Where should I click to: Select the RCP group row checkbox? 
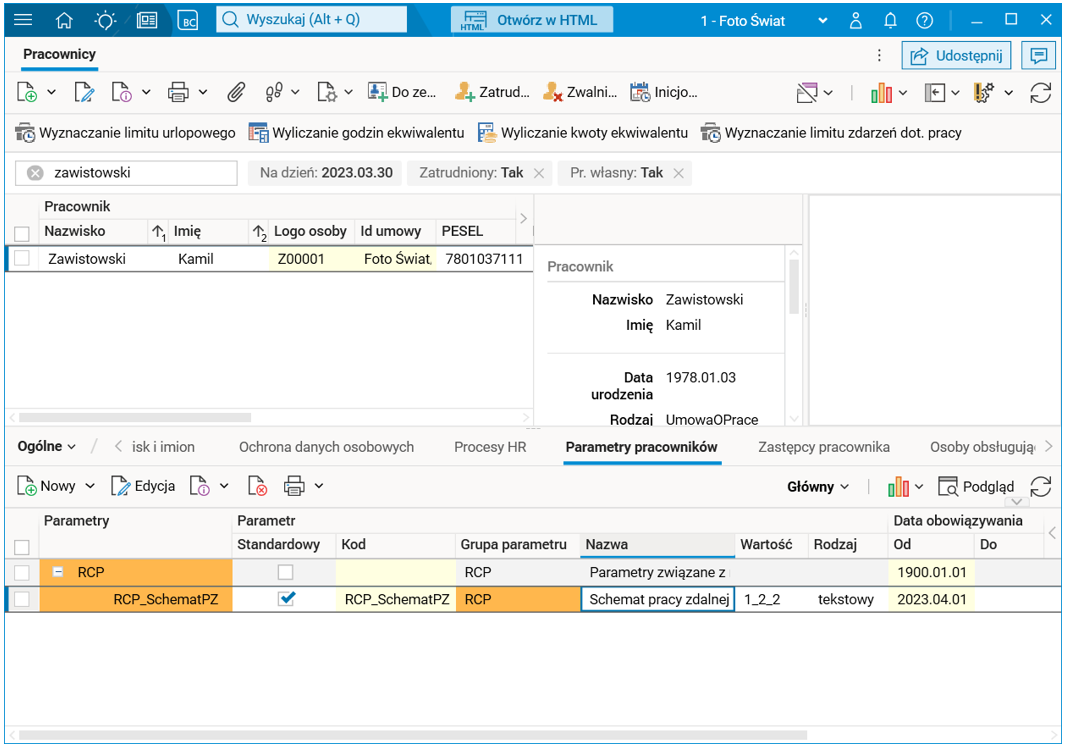pos(22,572)
